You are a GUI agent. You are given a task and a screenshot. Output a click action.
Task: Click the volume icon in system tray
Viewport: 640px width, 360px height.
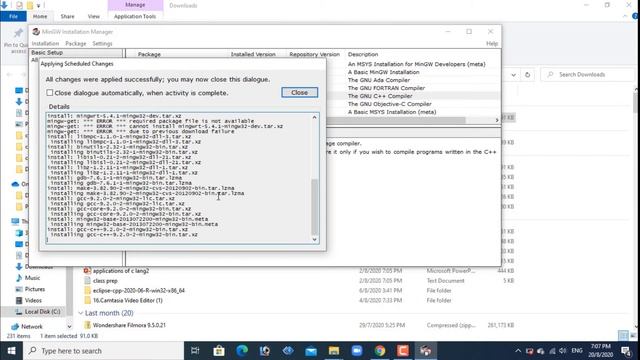point(563,351)
